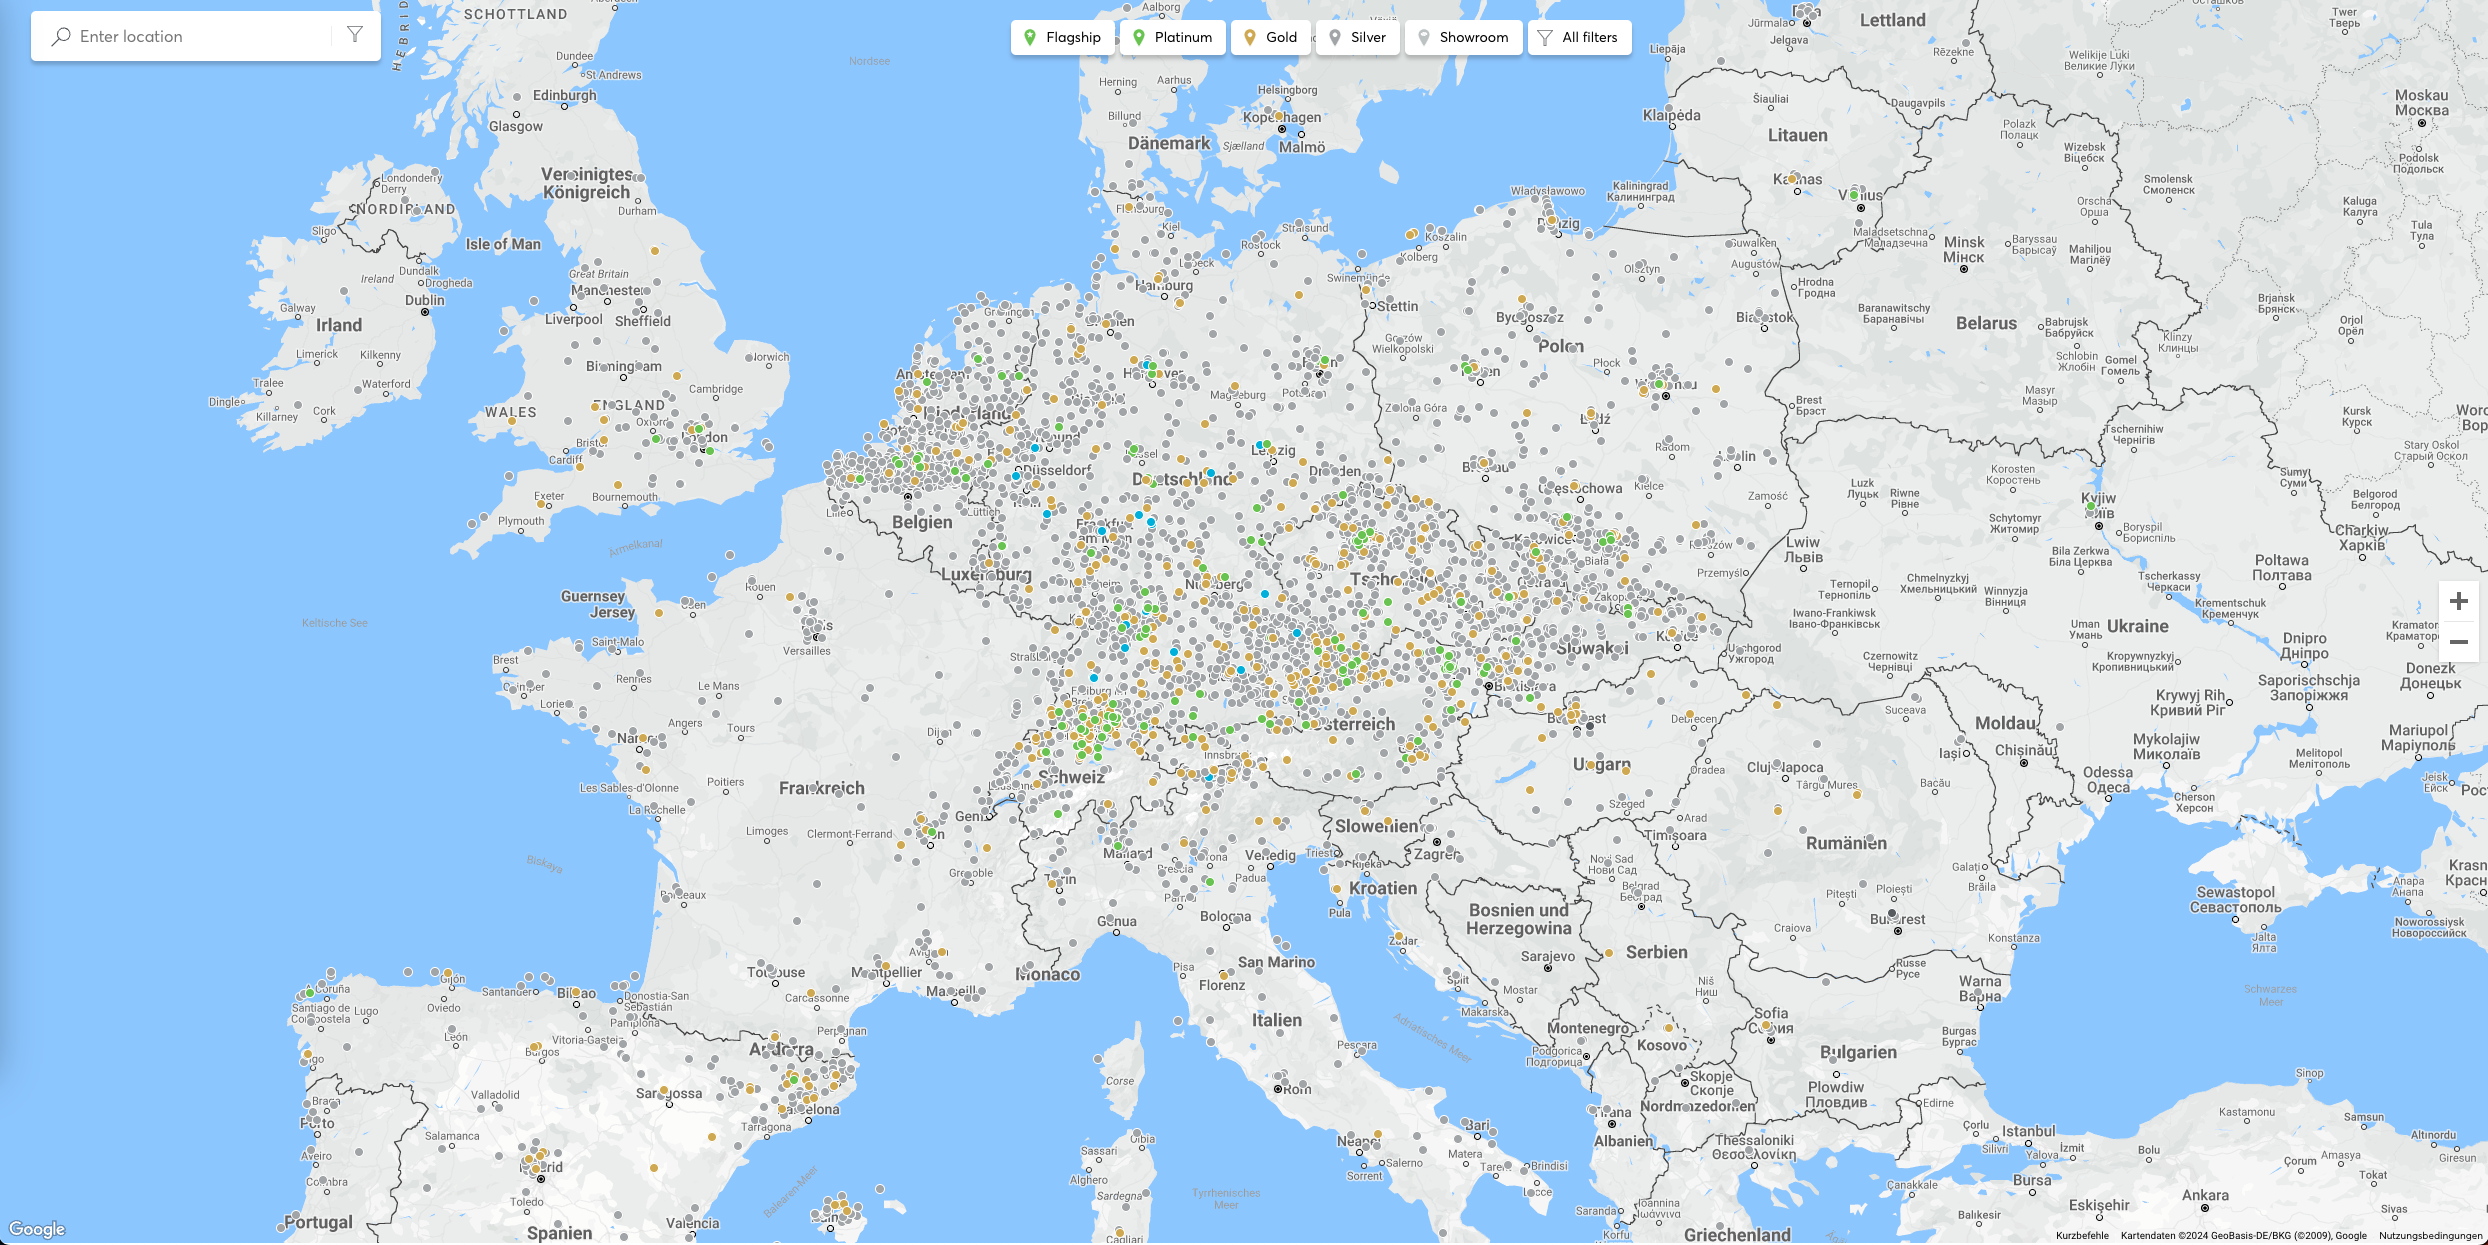Zoom out with the minus button
Screen dimensions: 2488x1245
coord(2458,642)
